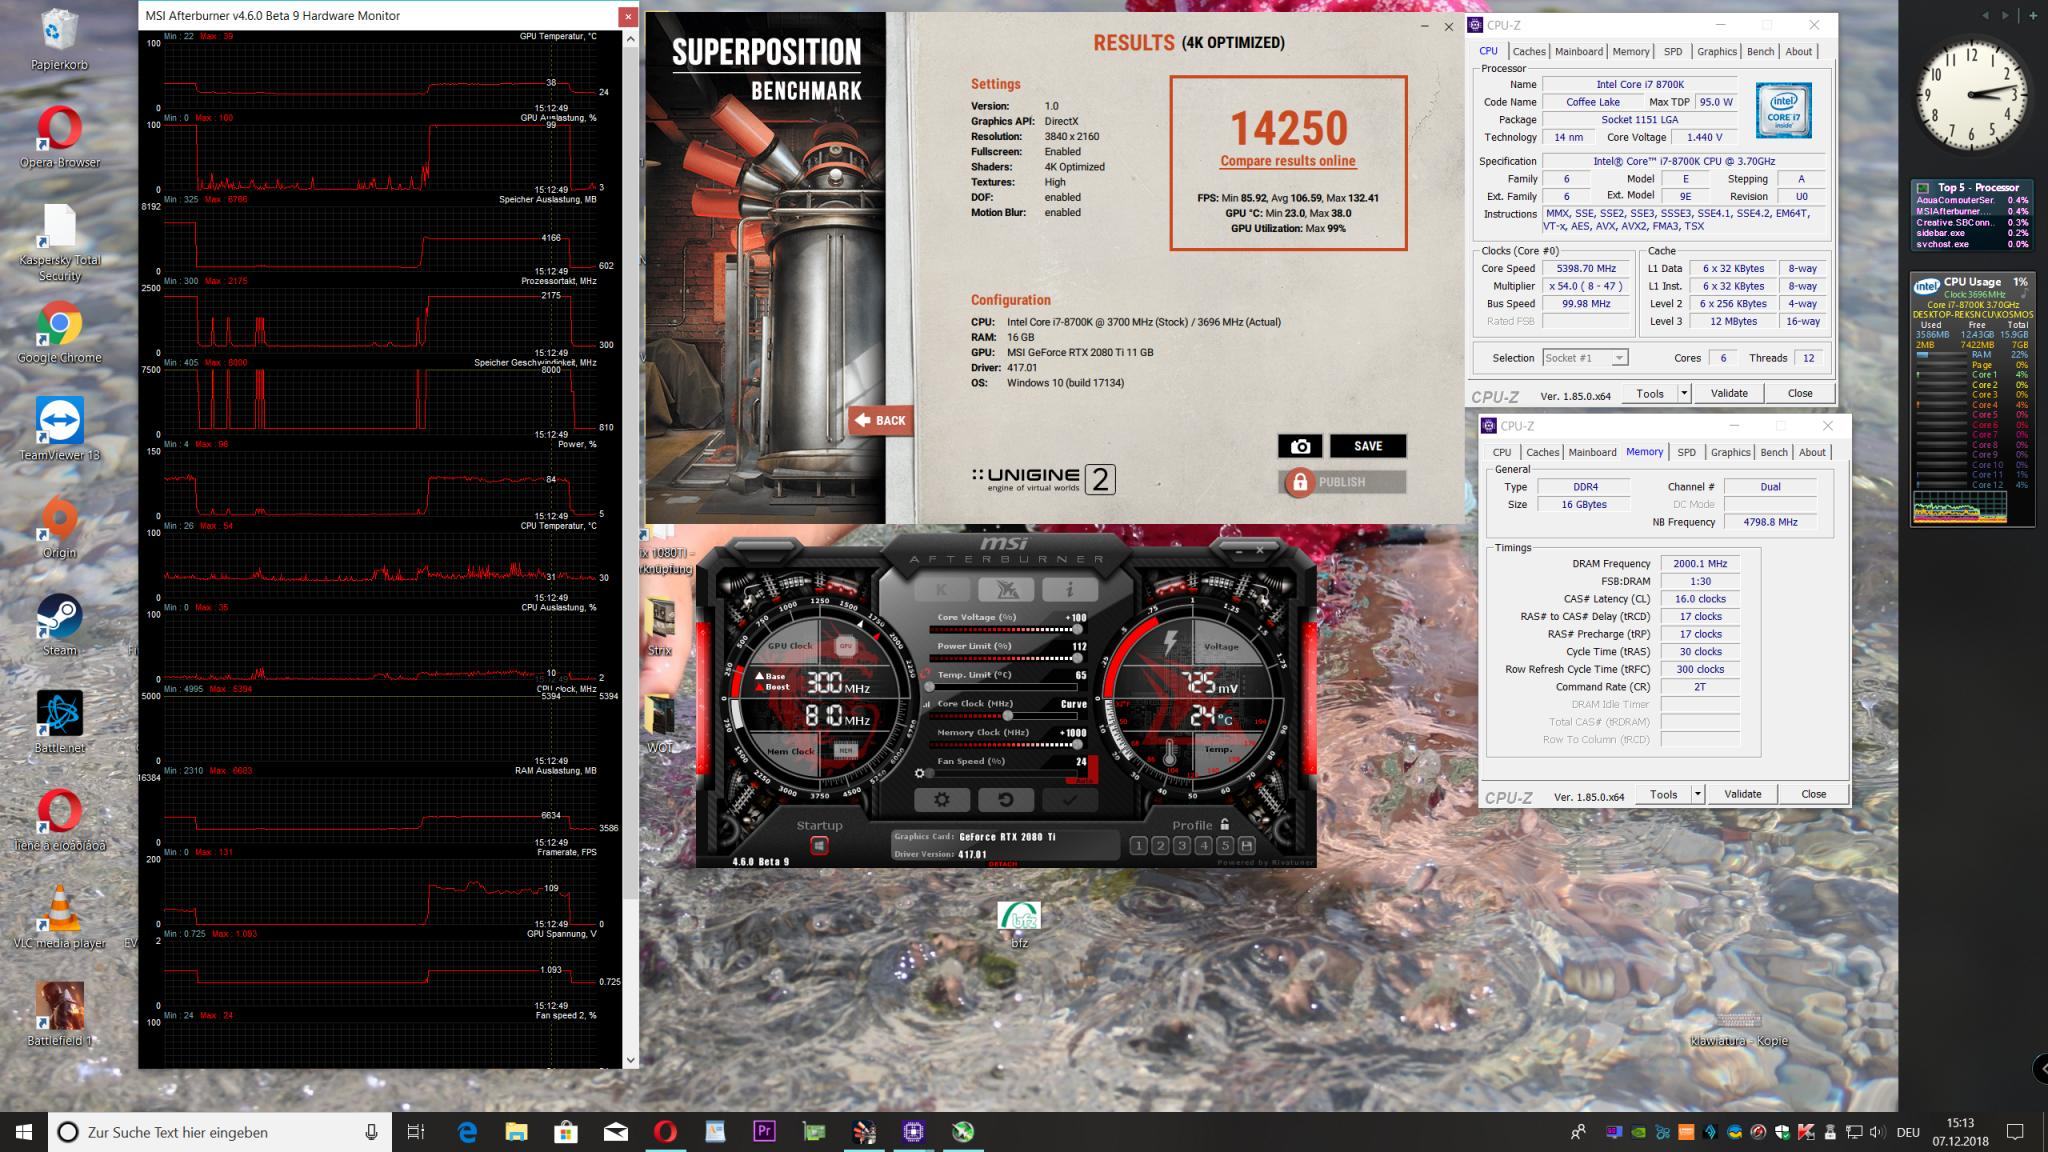
Task: Open Graphics tab in lower CPU-Z window
Action: pos(1730,452)
